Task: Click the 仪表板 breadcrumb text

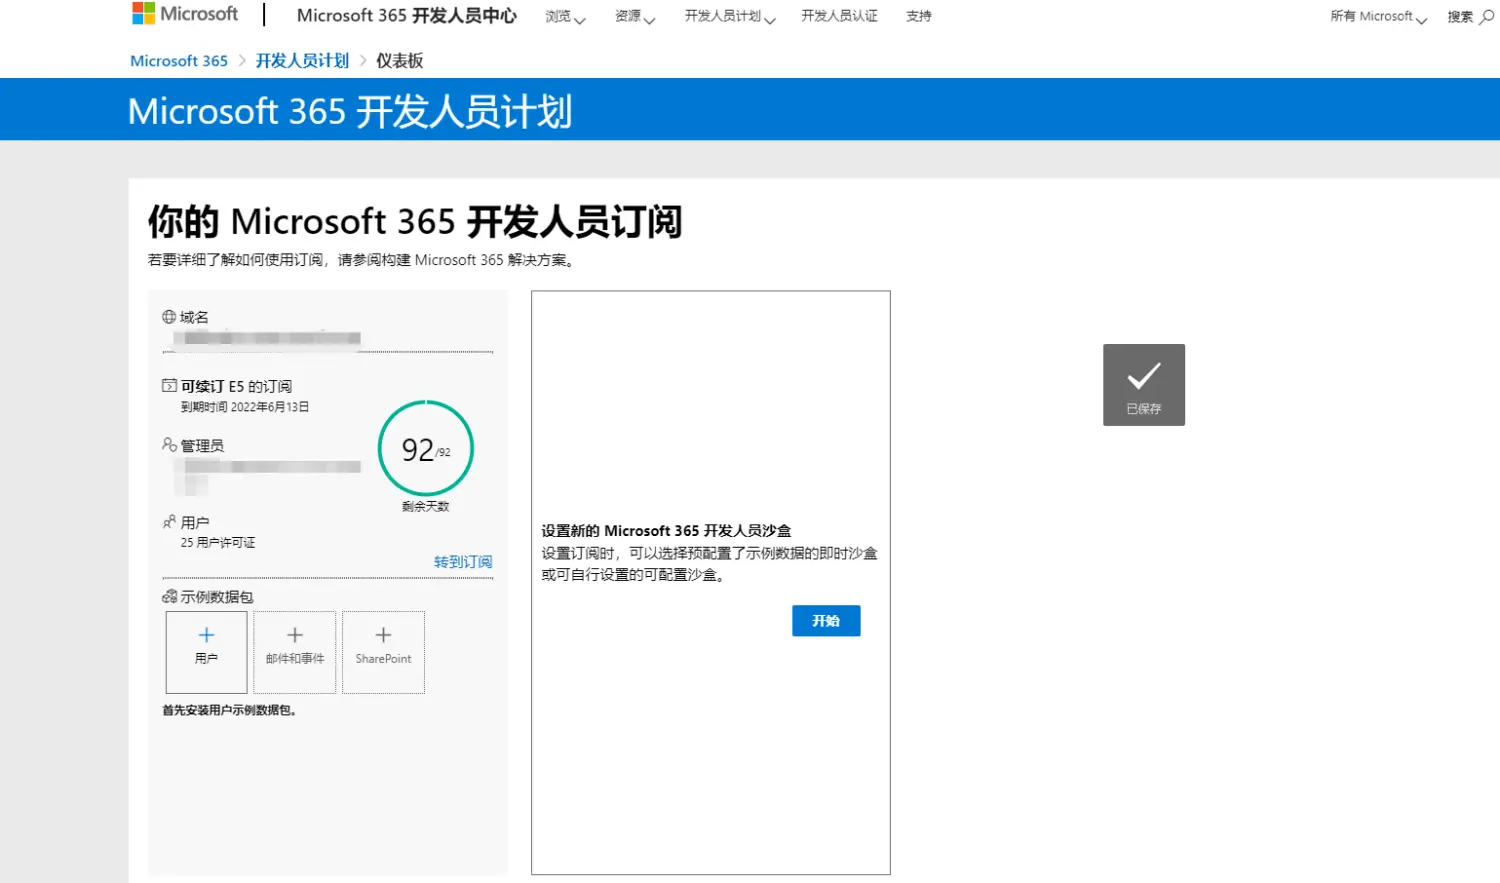Action: click(400, 61)
